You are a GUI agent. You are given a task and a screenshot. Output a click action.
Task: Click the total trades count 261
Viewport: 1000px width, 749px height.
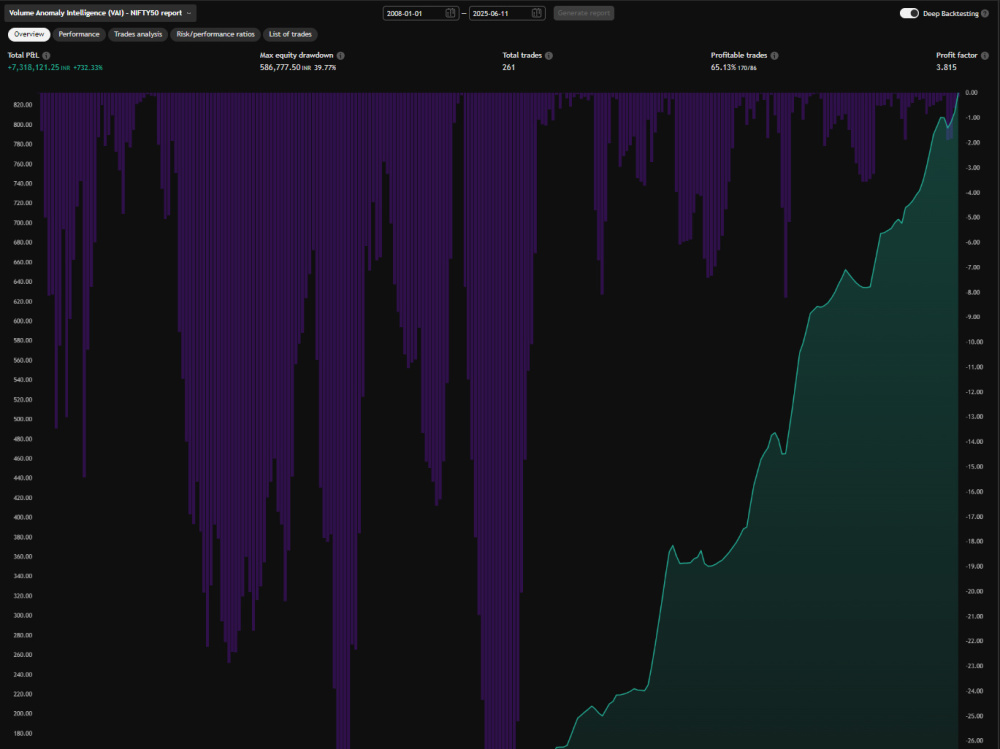point(508,68)
